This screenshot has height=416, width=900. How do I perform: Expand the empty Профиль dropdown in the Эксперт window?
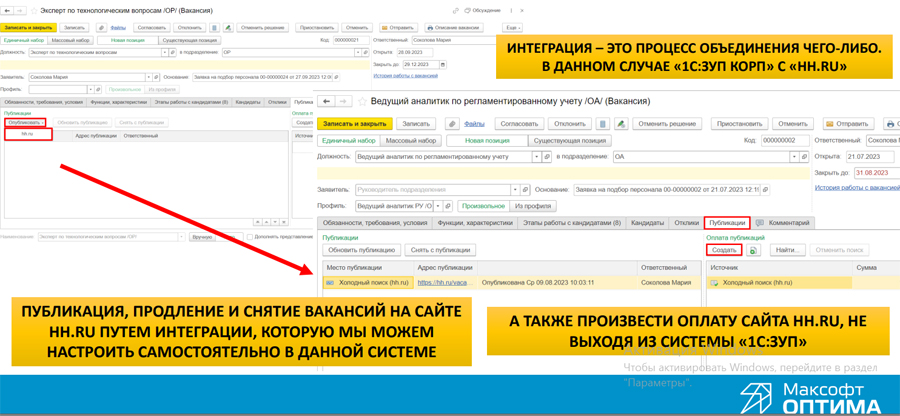[x=90, y=89]
